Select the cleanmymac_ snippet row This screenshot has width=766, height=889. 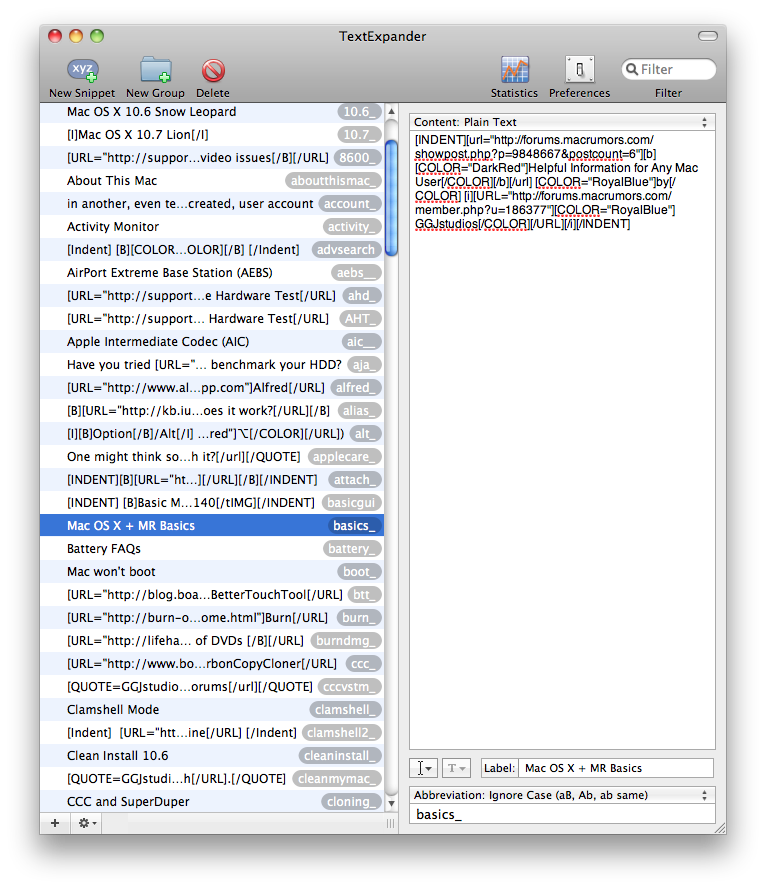pyautogui.click(x=211, y=779)
